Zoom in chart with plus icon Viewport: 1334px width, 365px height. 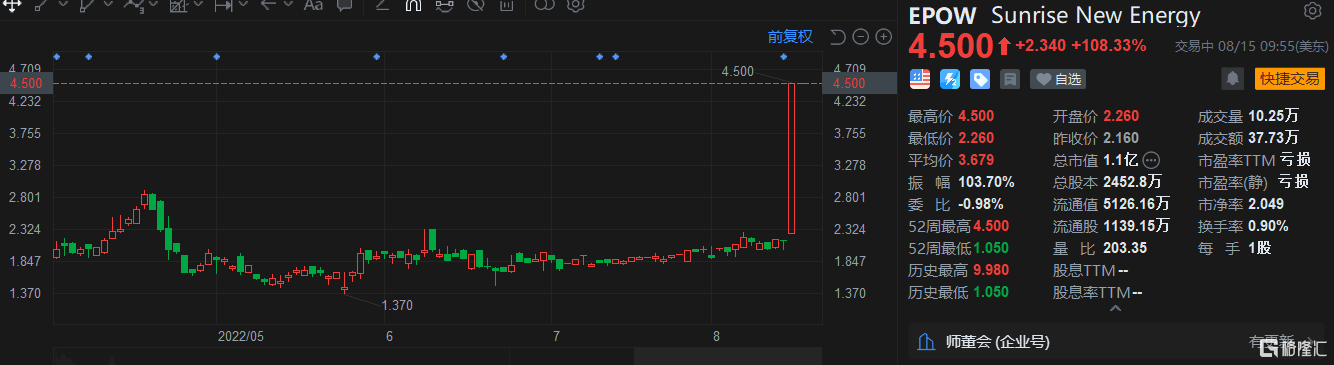click(884, 37)
